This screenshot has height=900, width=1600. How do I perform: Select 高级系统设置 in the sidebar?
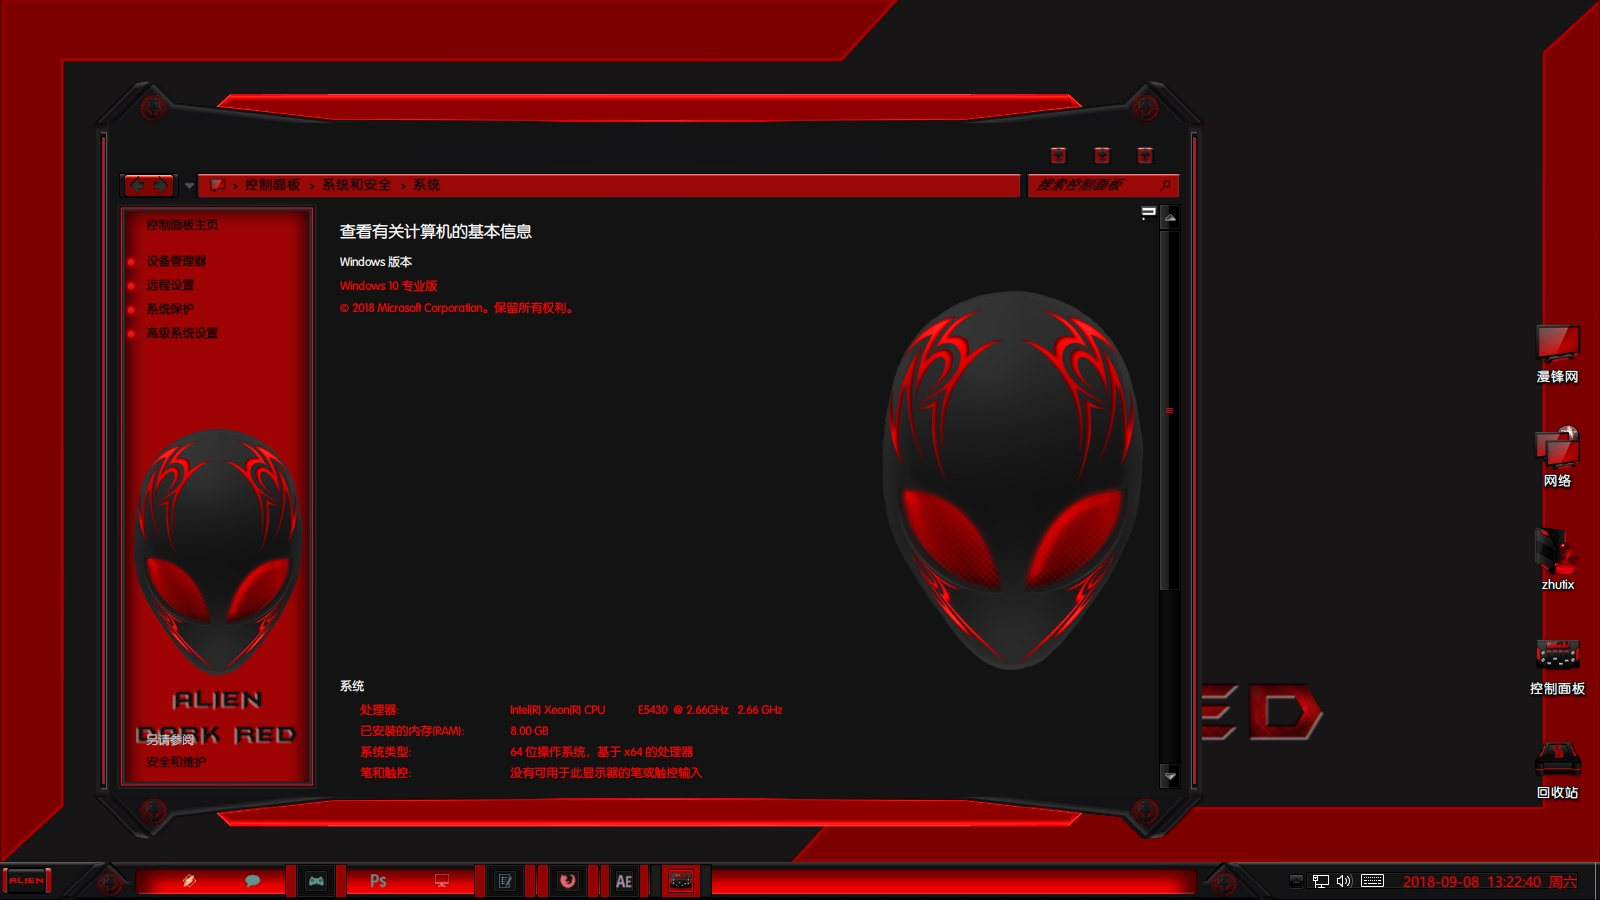tap(182, 333)
